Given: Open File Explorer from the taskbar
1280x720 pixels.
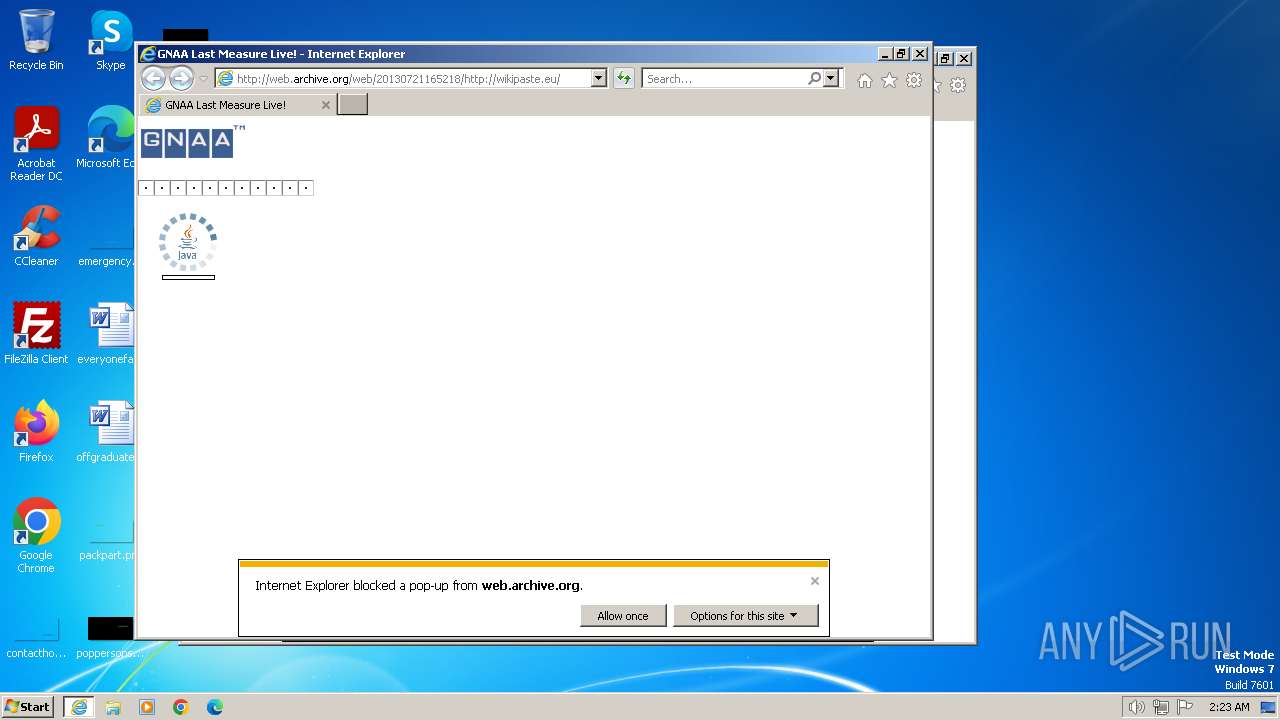Looking at the screenshot, I should click(x=113, y=707).
